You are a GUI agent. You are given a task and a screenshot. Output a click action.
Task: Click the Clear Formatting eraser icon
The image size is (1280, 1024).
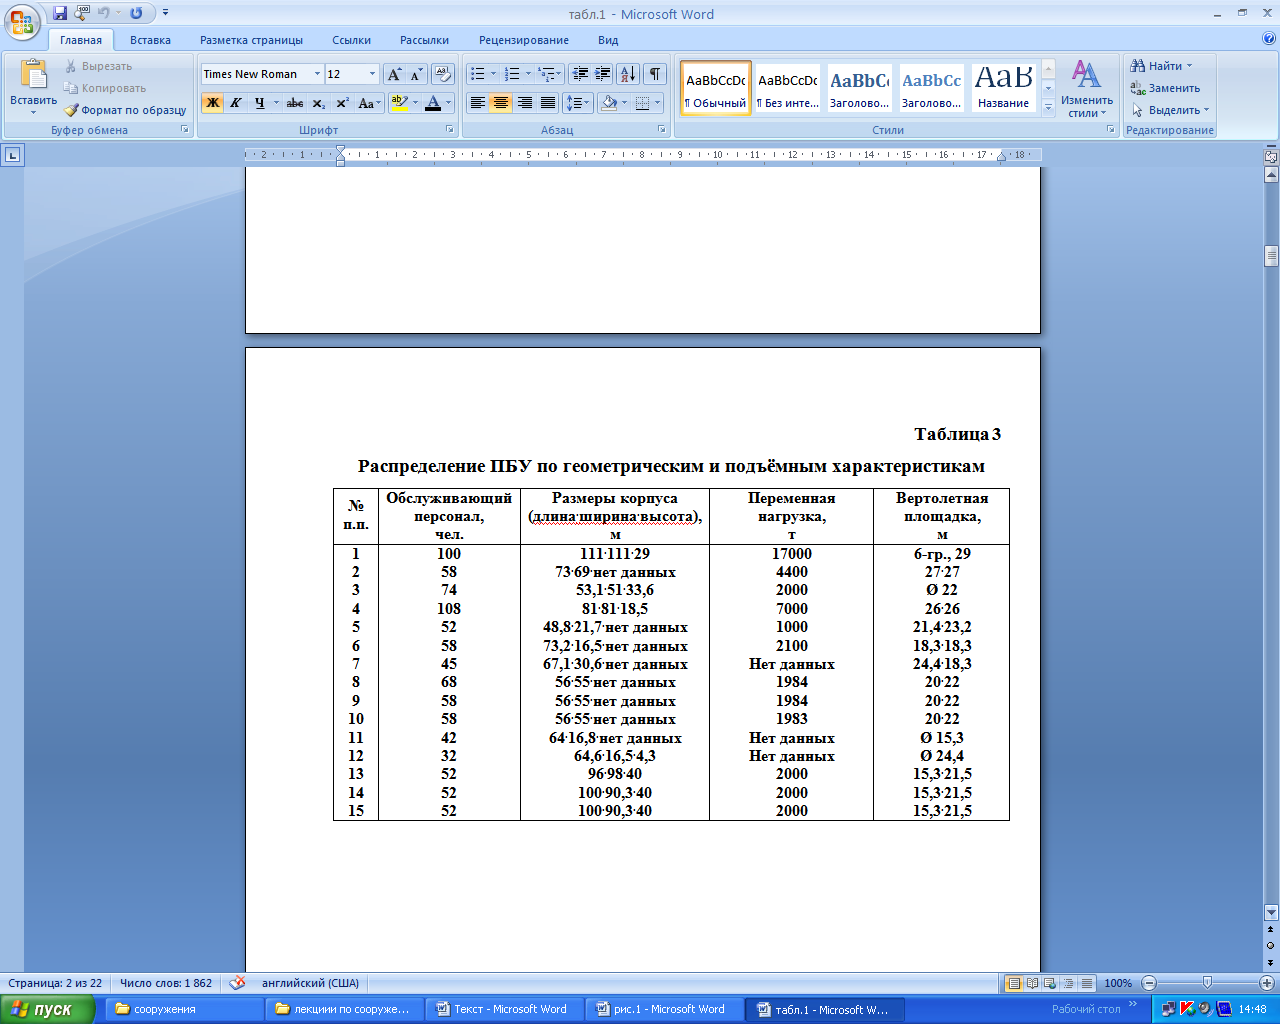tap(443, 74)
